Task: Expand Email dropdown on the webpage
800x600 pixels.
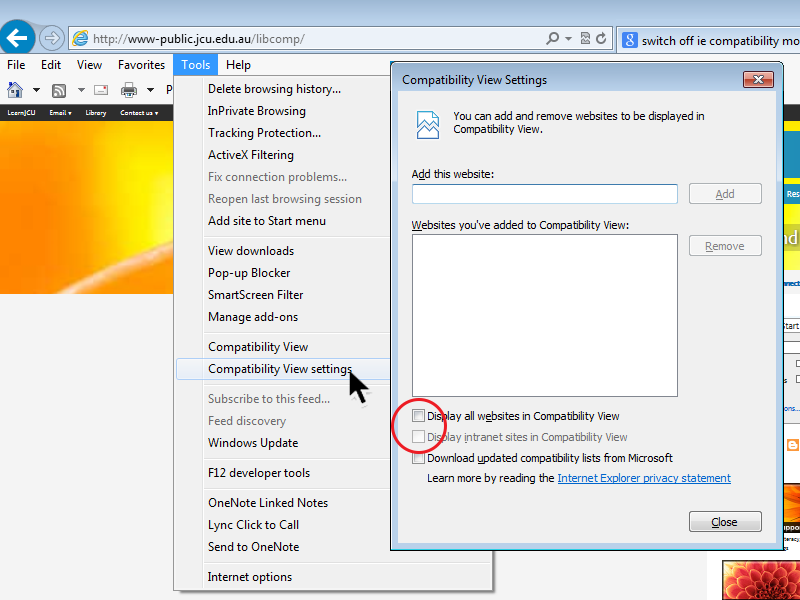Action: 60,113
